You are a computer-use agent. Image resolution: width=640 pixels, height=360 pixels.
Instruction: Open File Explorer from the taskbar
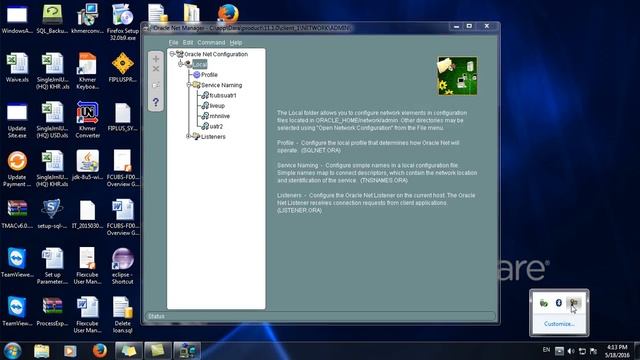click(x=41, y=351)
